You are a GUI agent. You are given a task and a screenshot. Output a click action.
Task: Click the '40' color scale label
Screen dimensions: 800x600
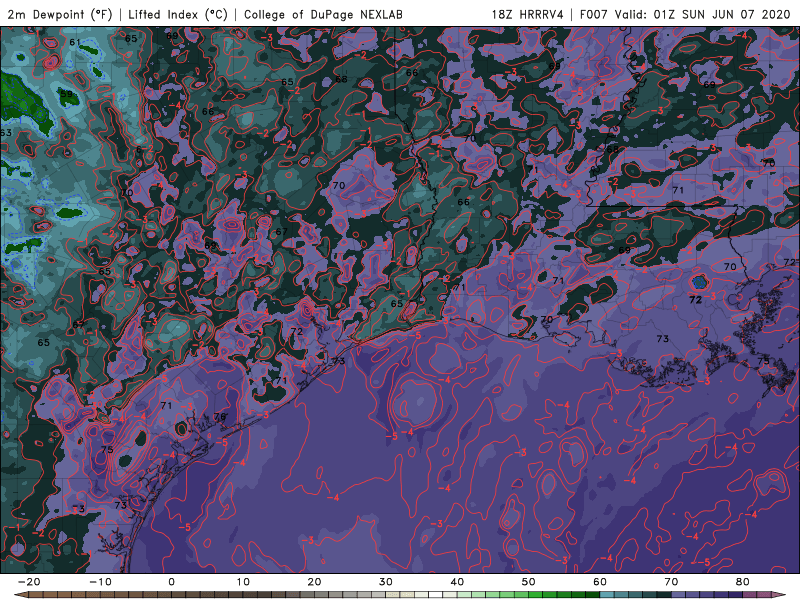457,582
